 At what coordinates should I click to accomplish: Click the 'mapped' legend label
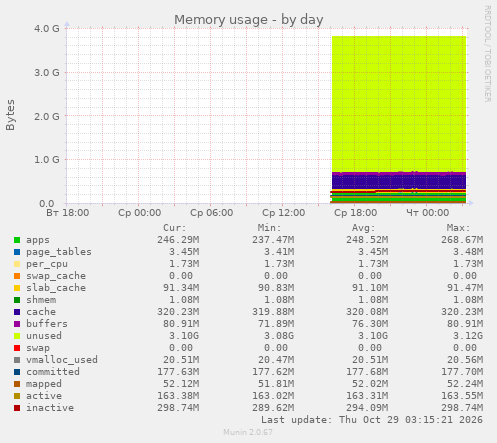coord(44,384)
